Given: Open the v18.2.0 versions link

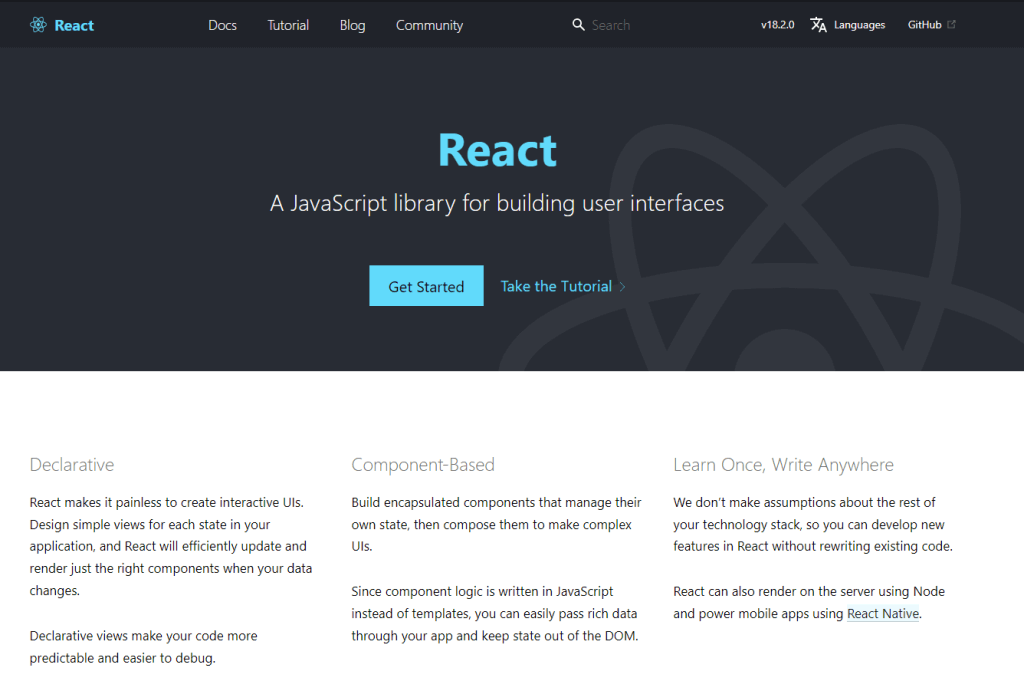Looking at the screenshot, I should pos(777,25).
